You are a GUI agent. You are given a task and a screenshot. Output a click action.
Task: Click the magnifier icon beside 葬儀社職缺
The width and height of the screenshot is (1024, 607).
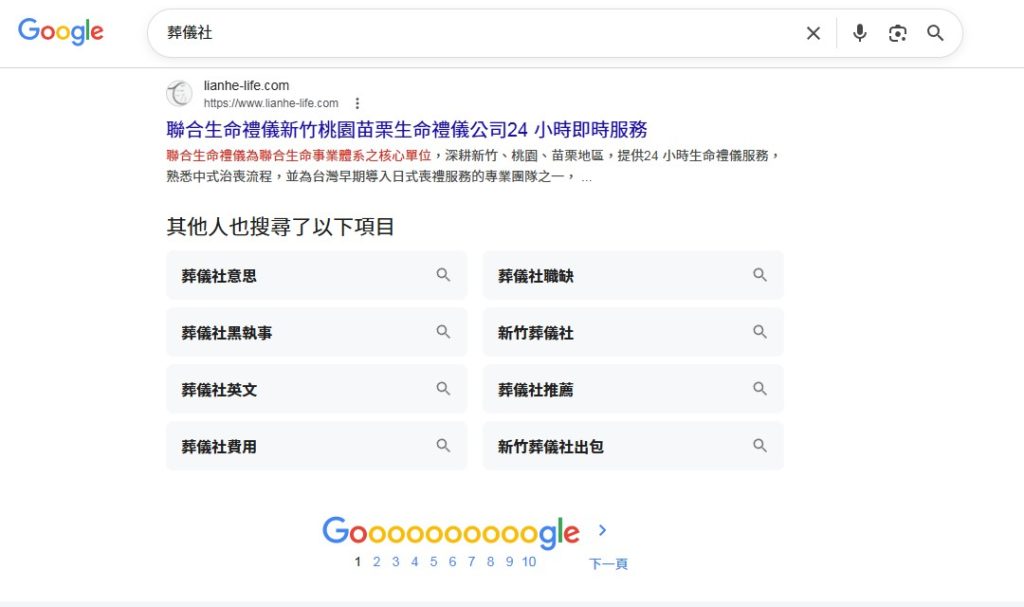pos(760,275)
